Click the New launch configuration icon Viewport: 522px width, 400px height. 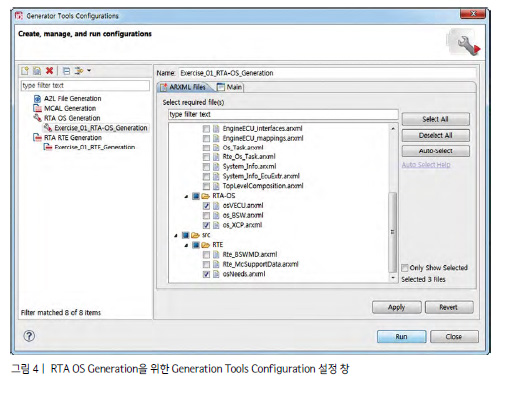click(x=25, y=71)
